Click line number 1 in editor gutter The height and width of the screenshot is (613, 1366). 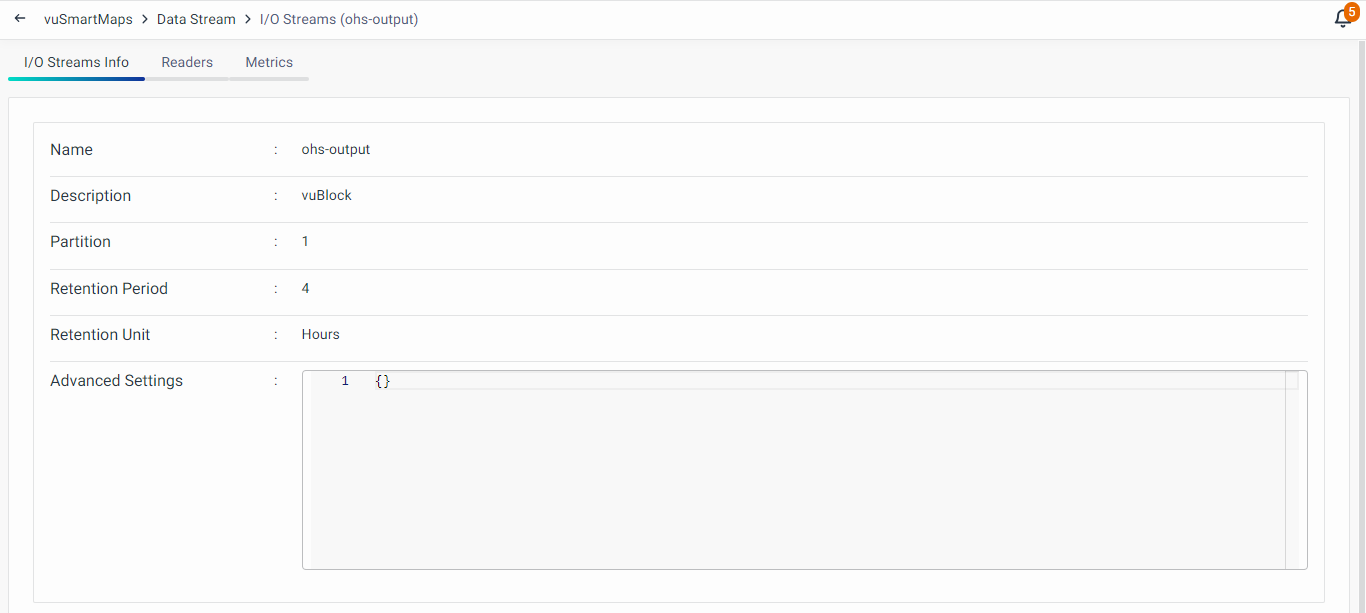(345, 381)
